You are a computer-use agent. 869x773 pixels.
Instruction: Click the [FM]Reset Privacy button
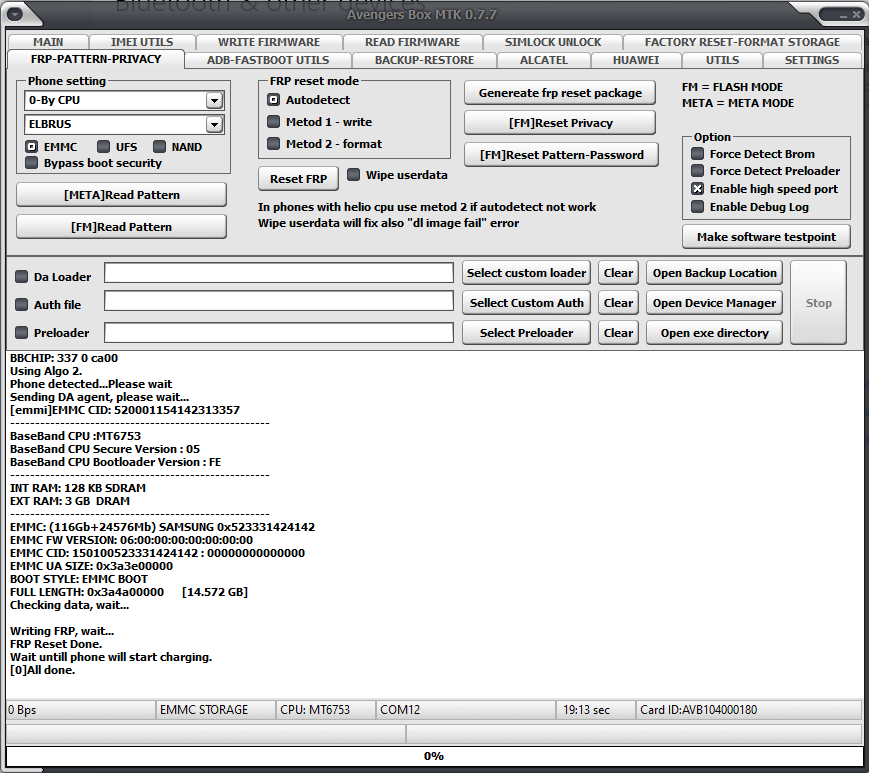[560, 123]
